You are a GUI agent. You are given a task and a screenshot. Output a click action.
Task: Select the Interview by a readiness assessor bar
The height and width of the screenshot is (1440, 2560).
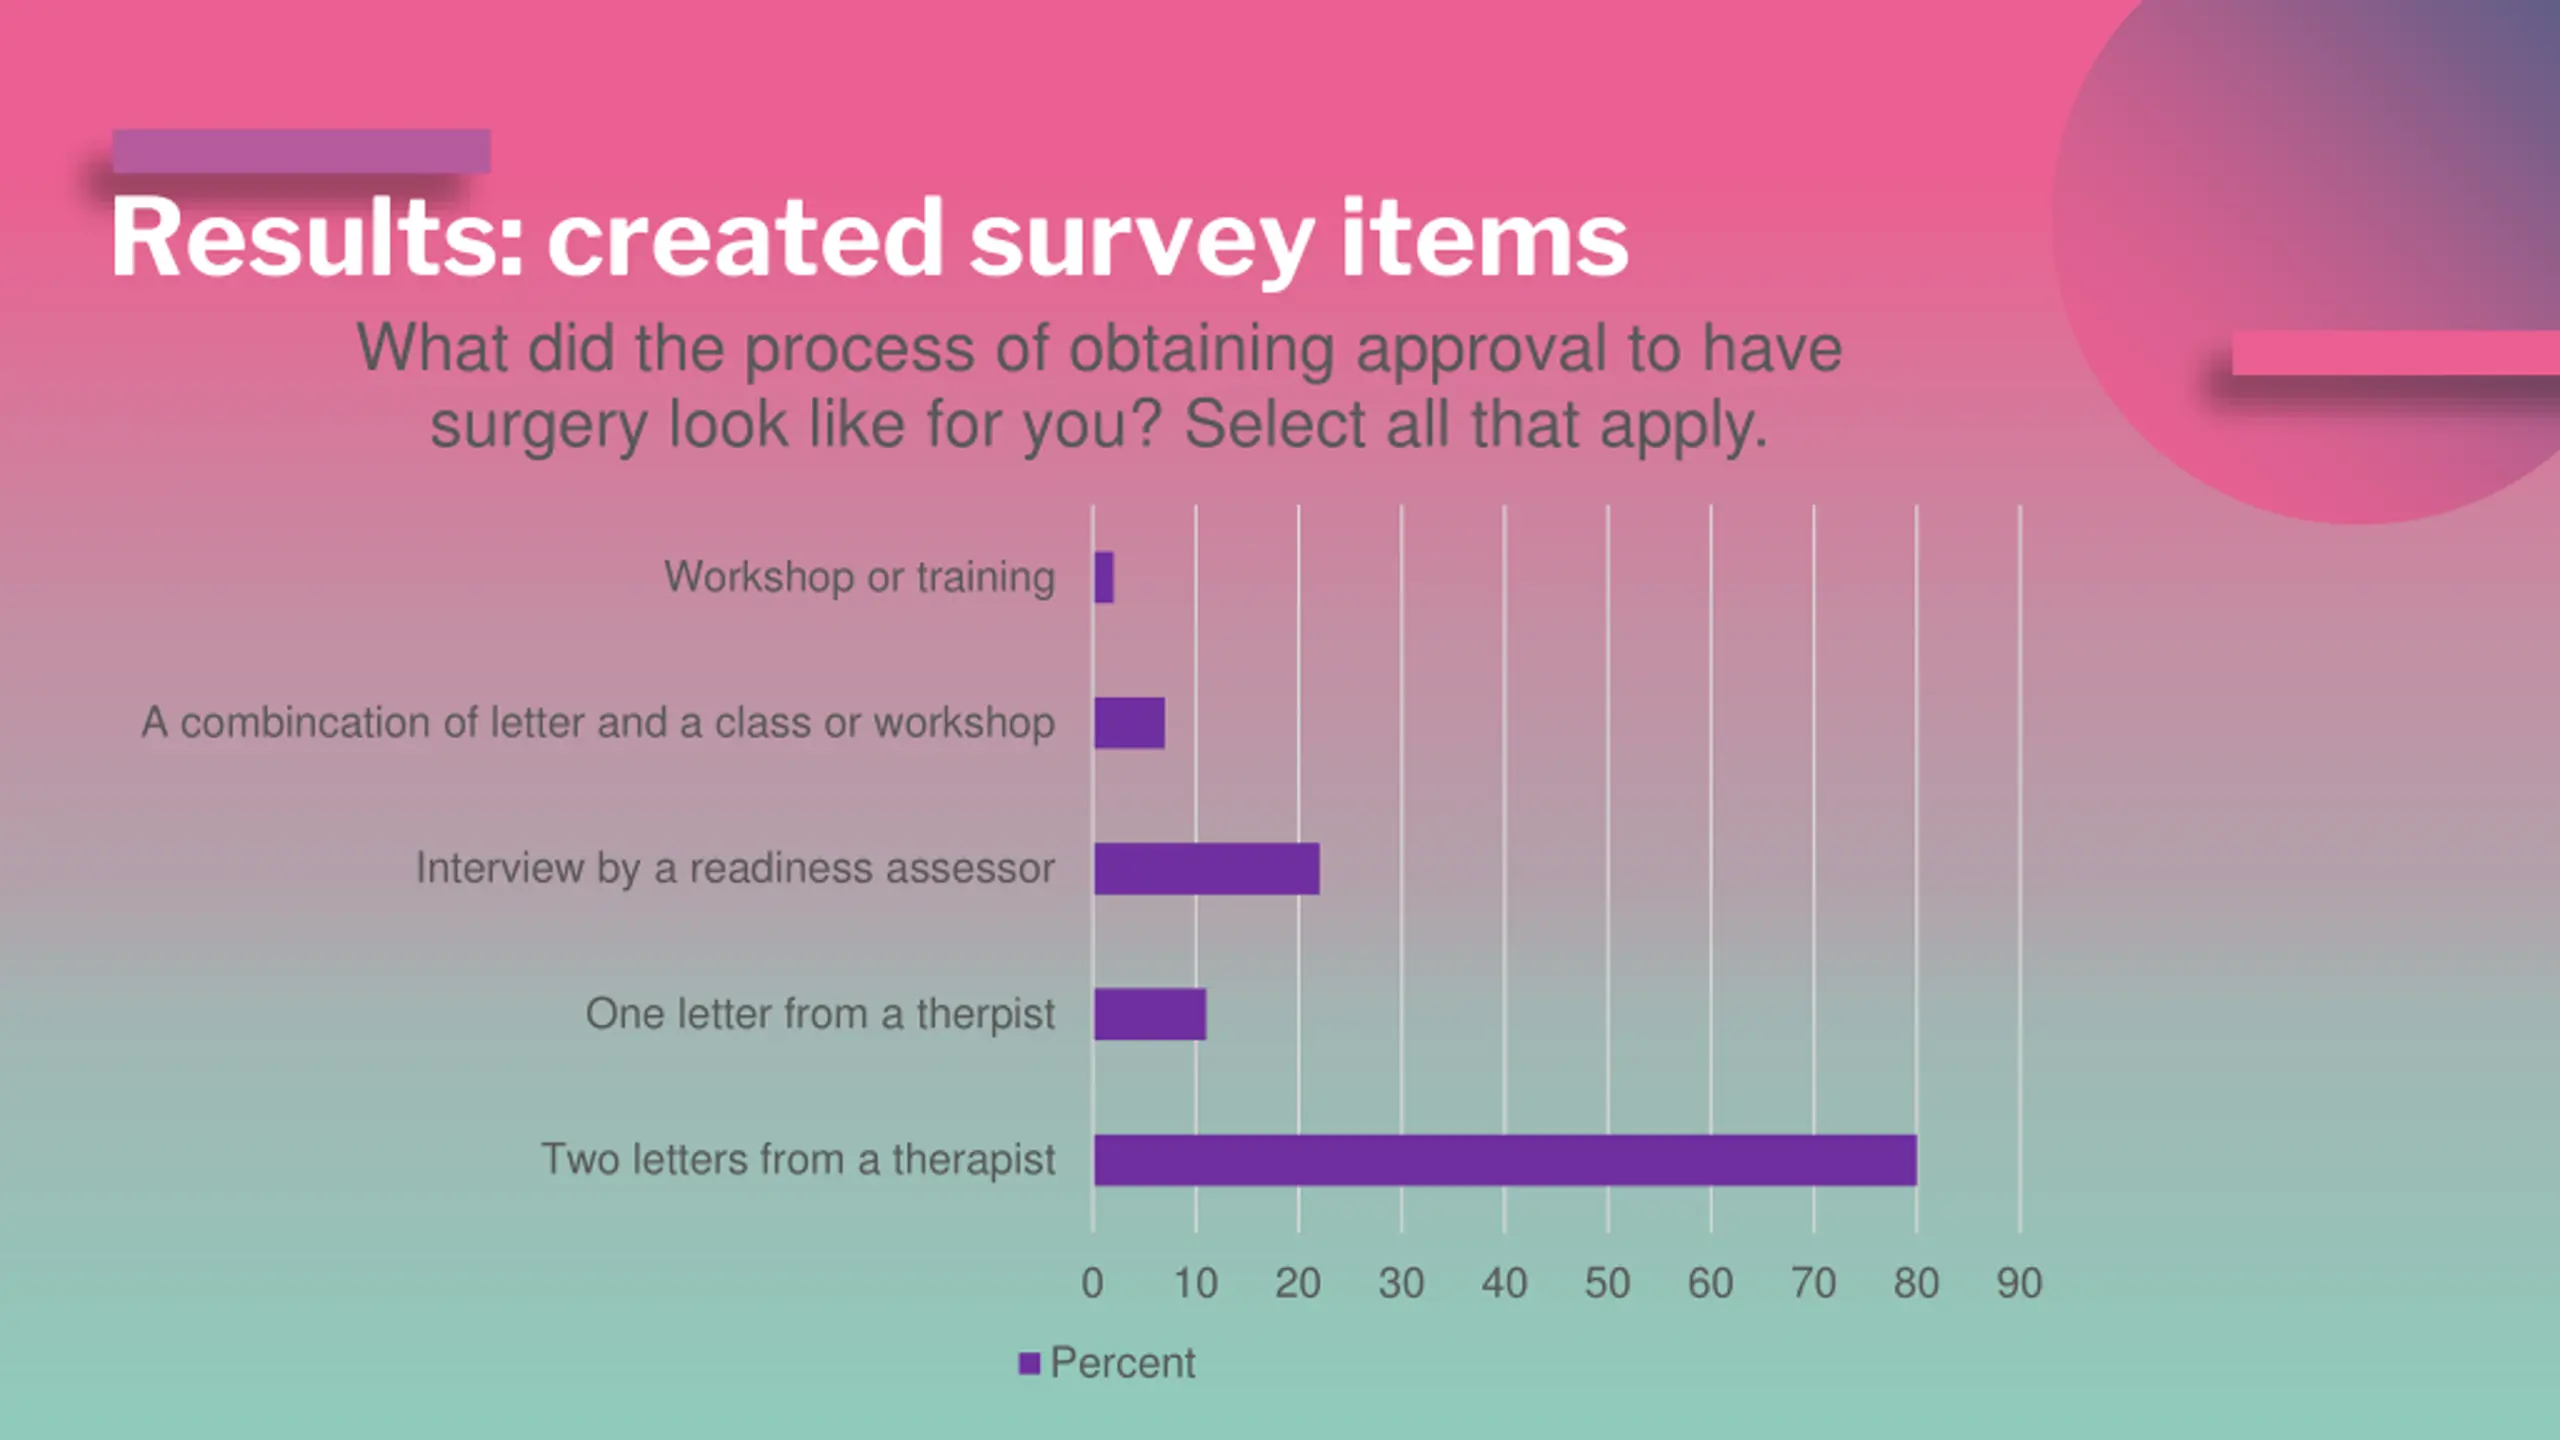pos(1206,868)
